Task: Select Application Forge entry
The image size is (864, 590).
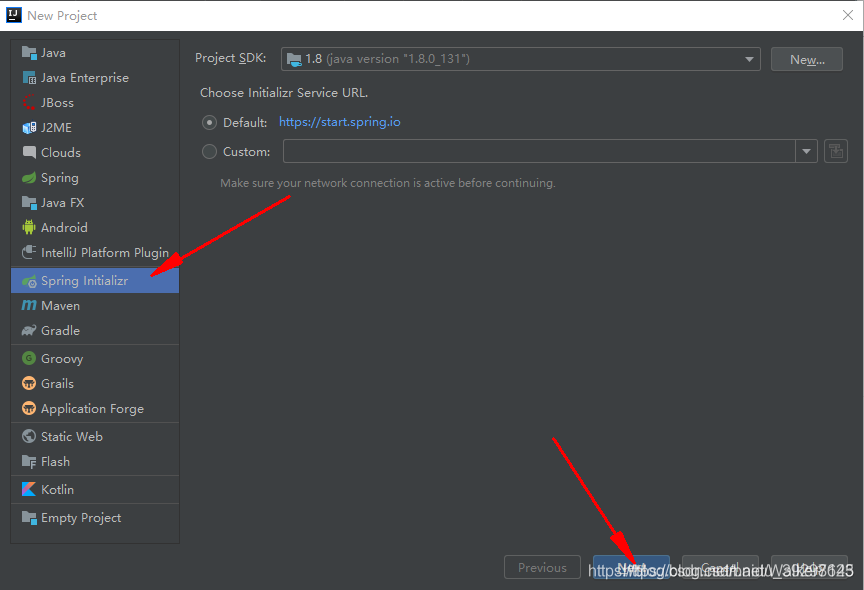Action: click(95, 409)
